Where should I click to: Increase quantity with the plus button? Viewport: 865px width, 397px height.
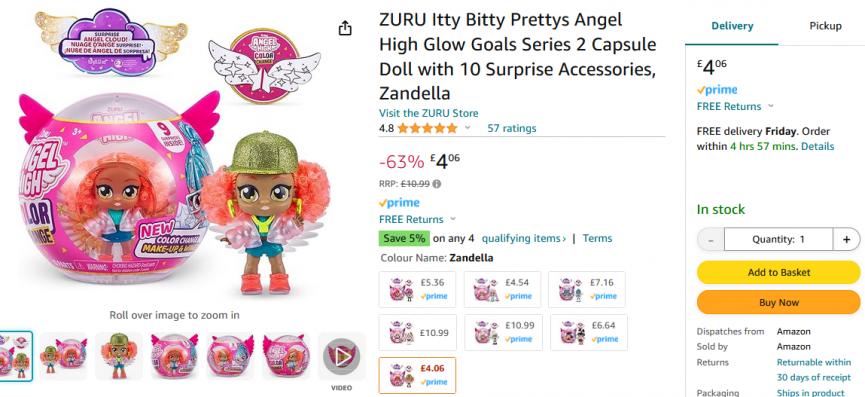[x=846, y=239]
